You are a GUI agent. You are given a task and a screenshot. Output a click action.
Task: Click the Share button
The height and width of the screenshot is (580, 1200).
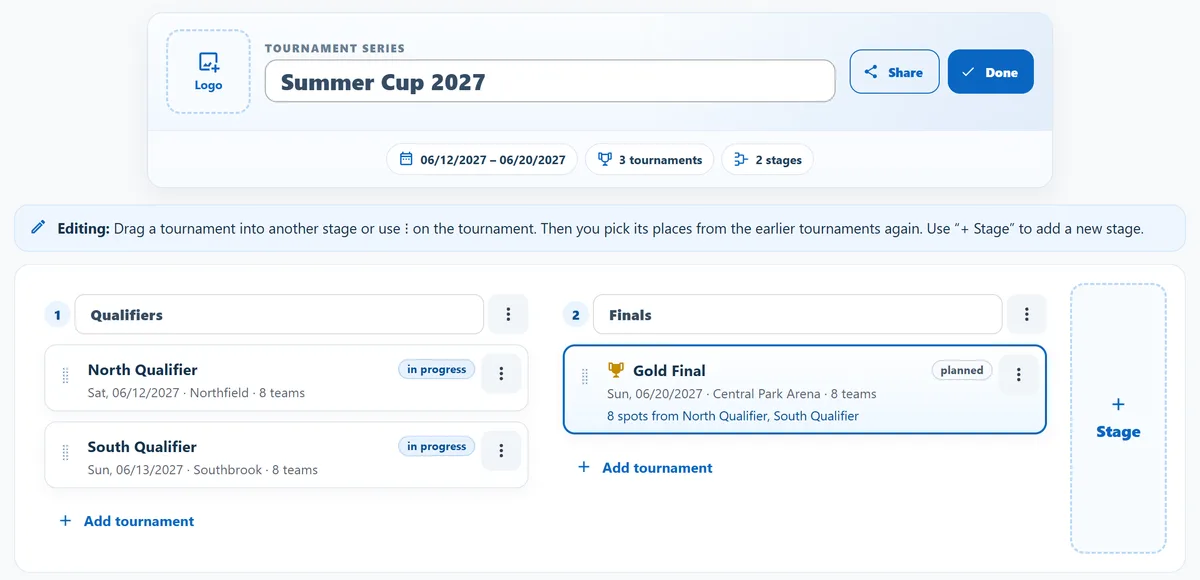[x=894, y=72]
